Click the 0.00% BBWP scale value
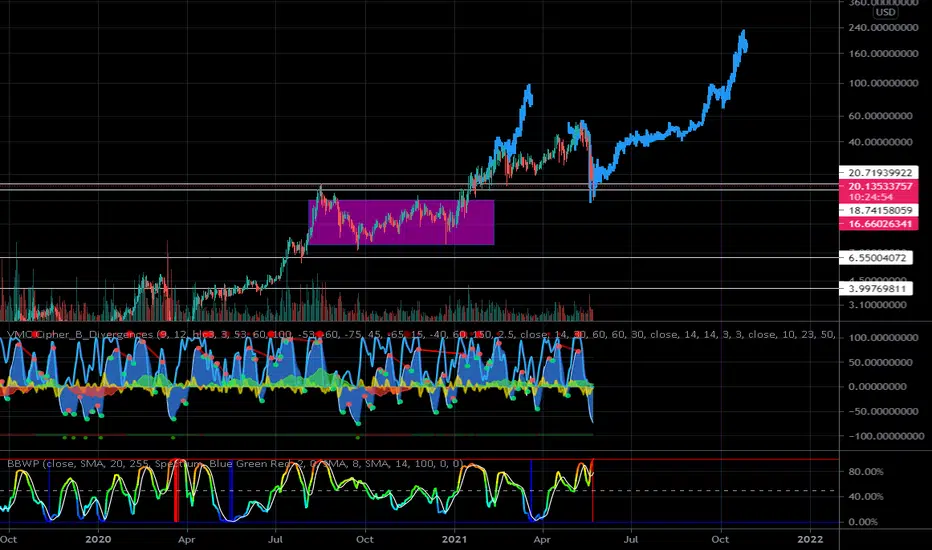Image resolution: width=932 pixels, height=550 pixels. coord(863,522)
